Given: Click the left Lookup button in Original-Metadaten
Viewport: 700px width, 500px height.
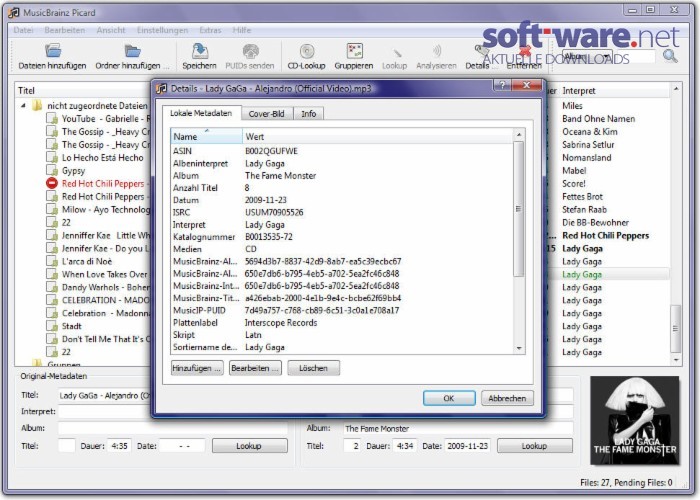Looking at the screenshot, I should [x=249, y=446].
